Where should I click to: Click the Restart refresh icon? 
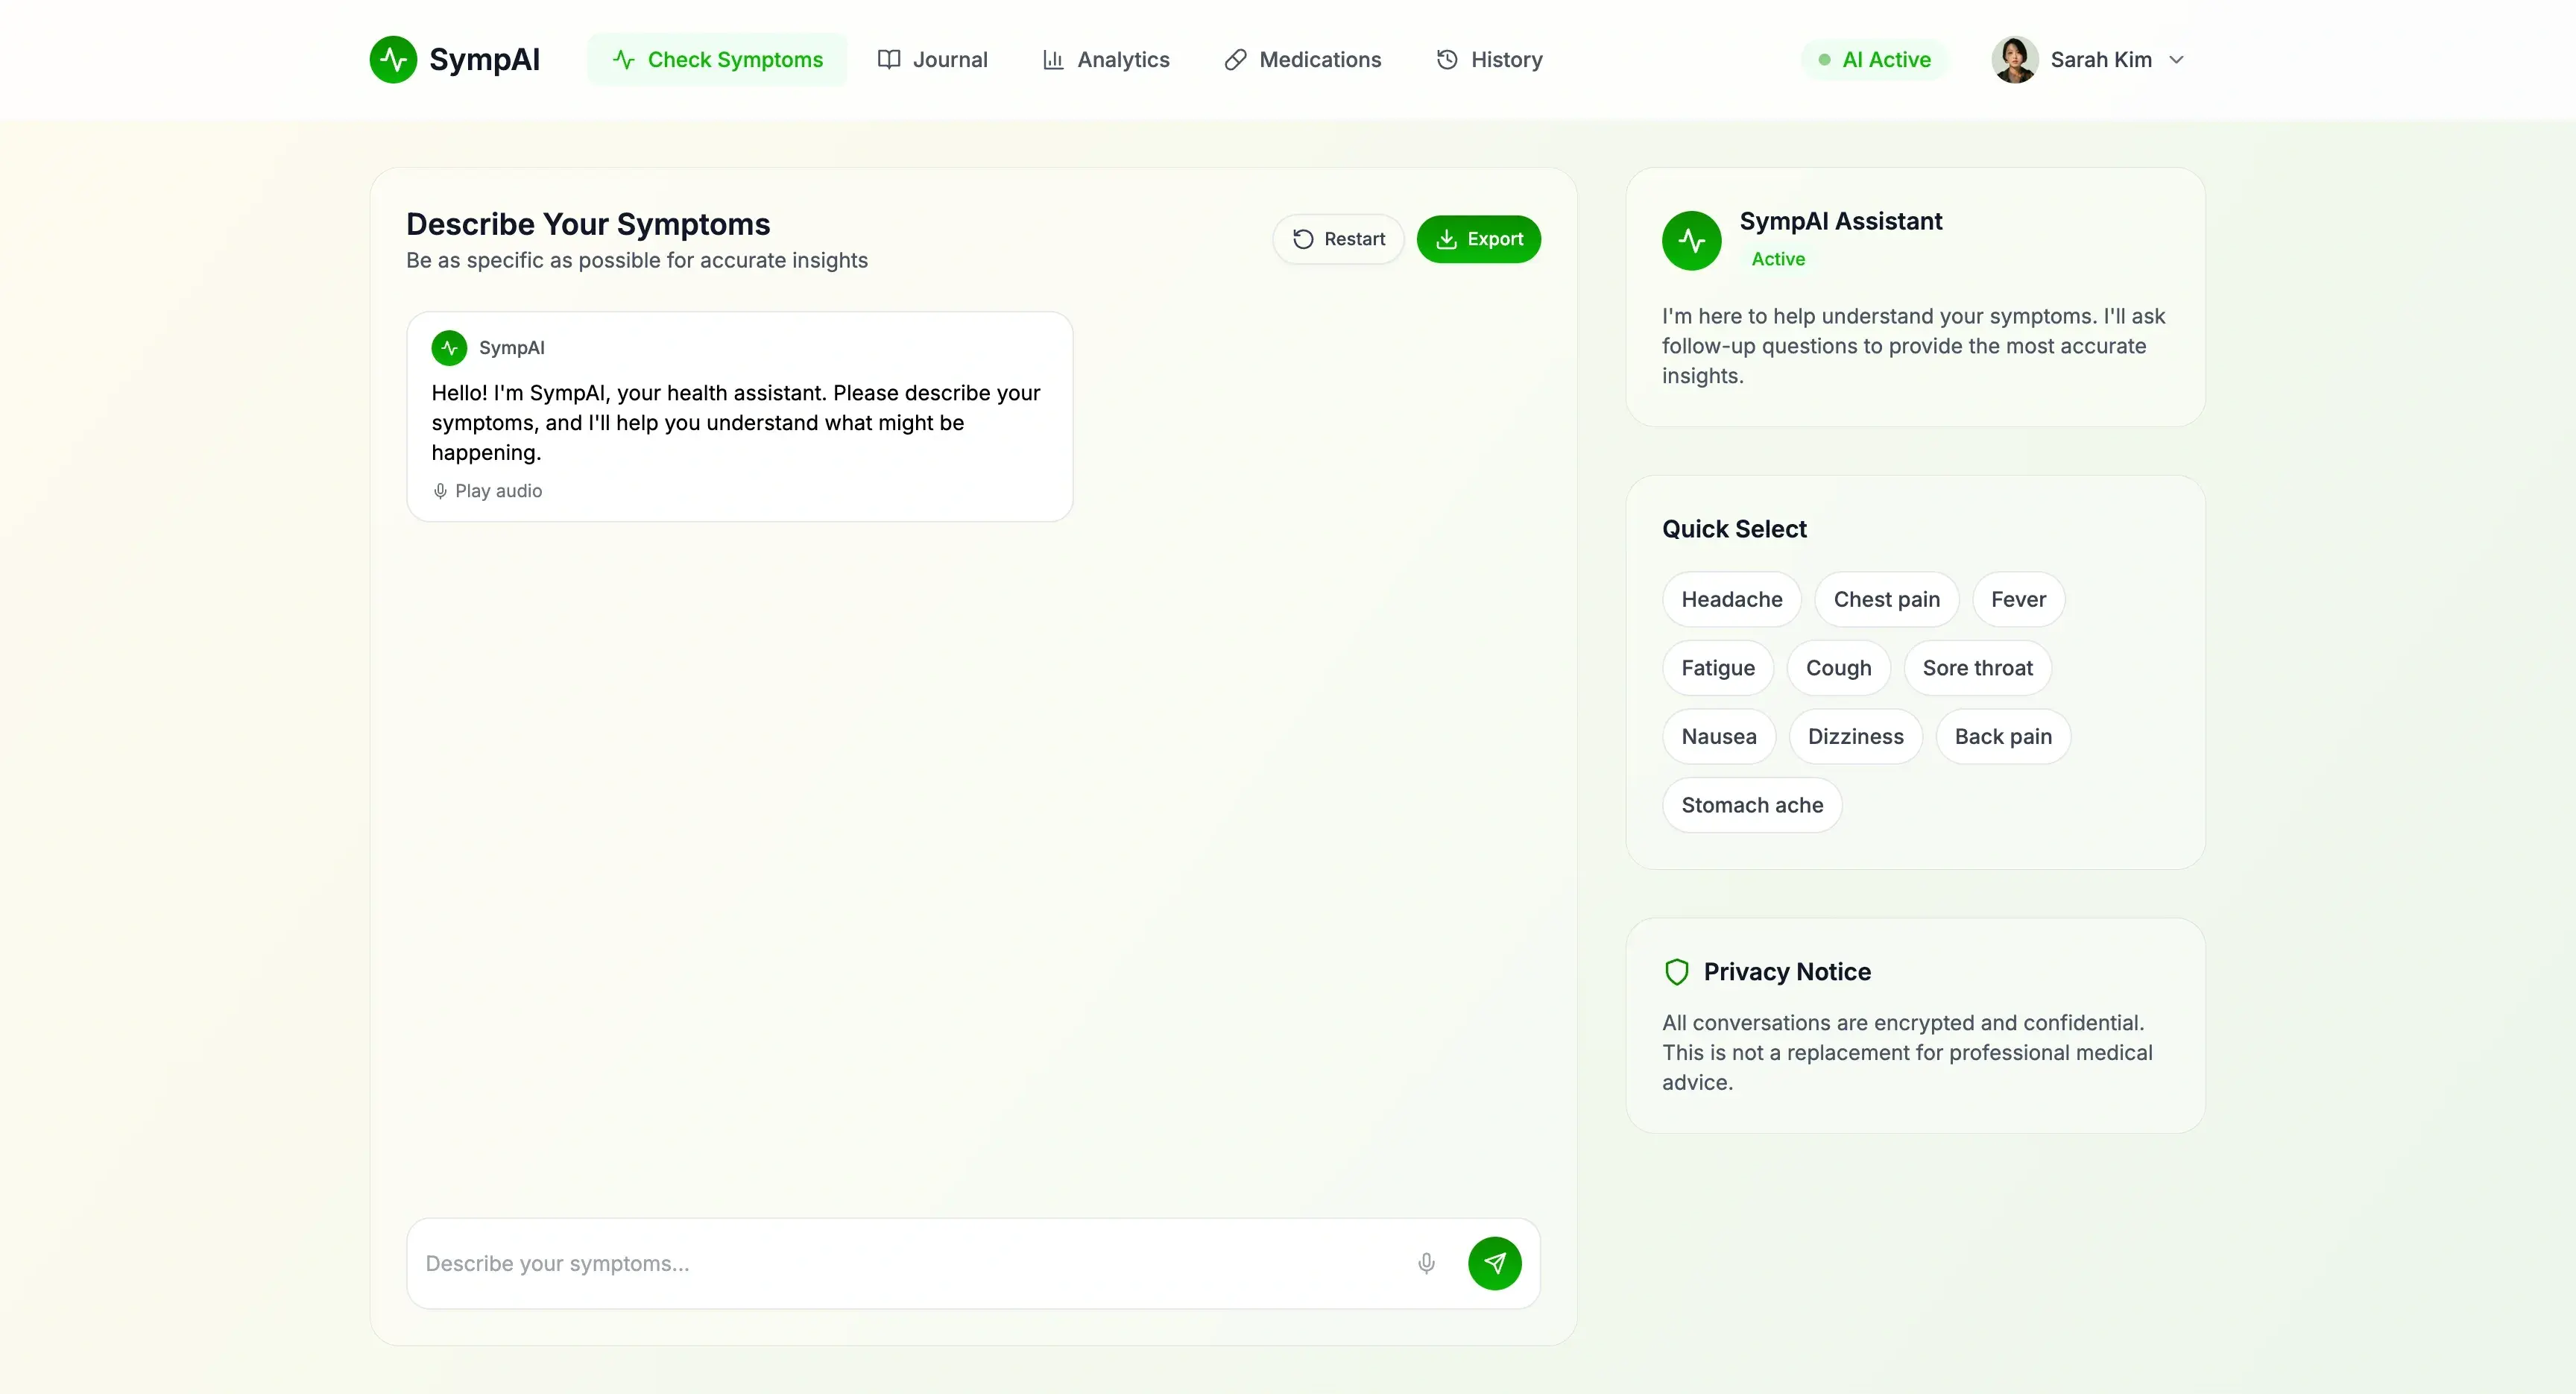(x=1301, y=239)
